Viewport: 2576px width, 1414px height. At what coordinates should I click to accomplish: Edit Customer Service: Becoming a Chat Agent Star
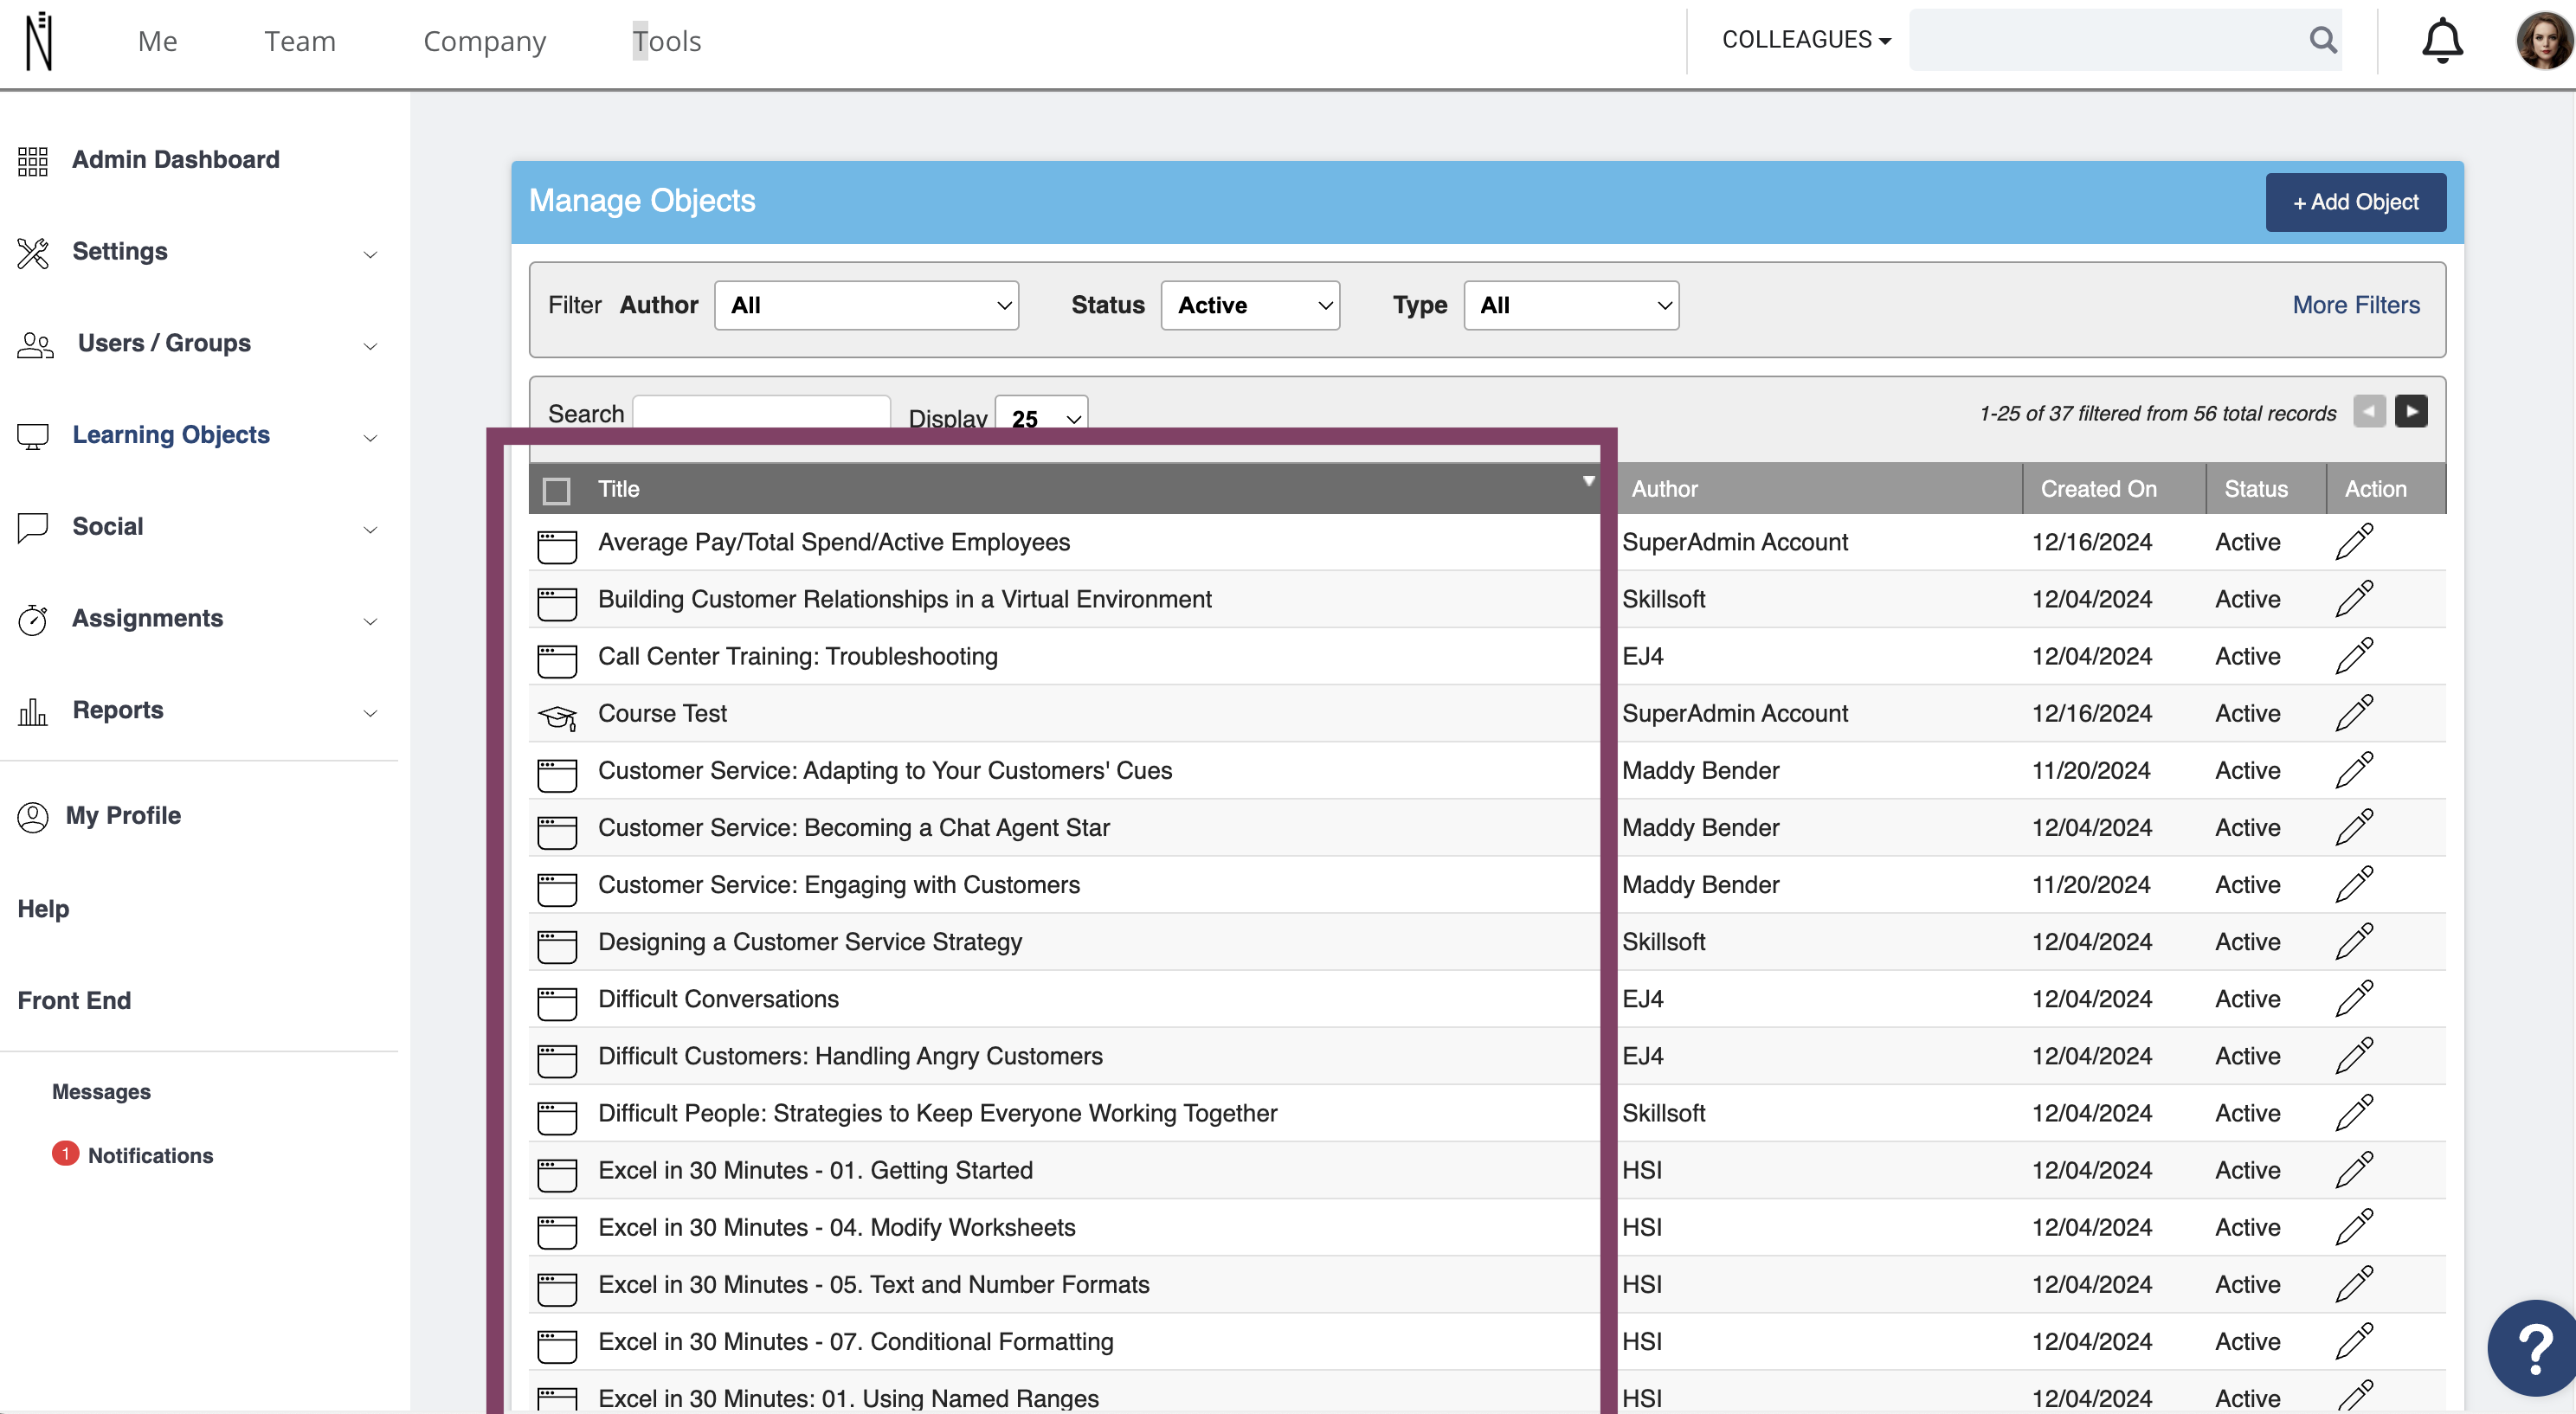point(2354,827)
